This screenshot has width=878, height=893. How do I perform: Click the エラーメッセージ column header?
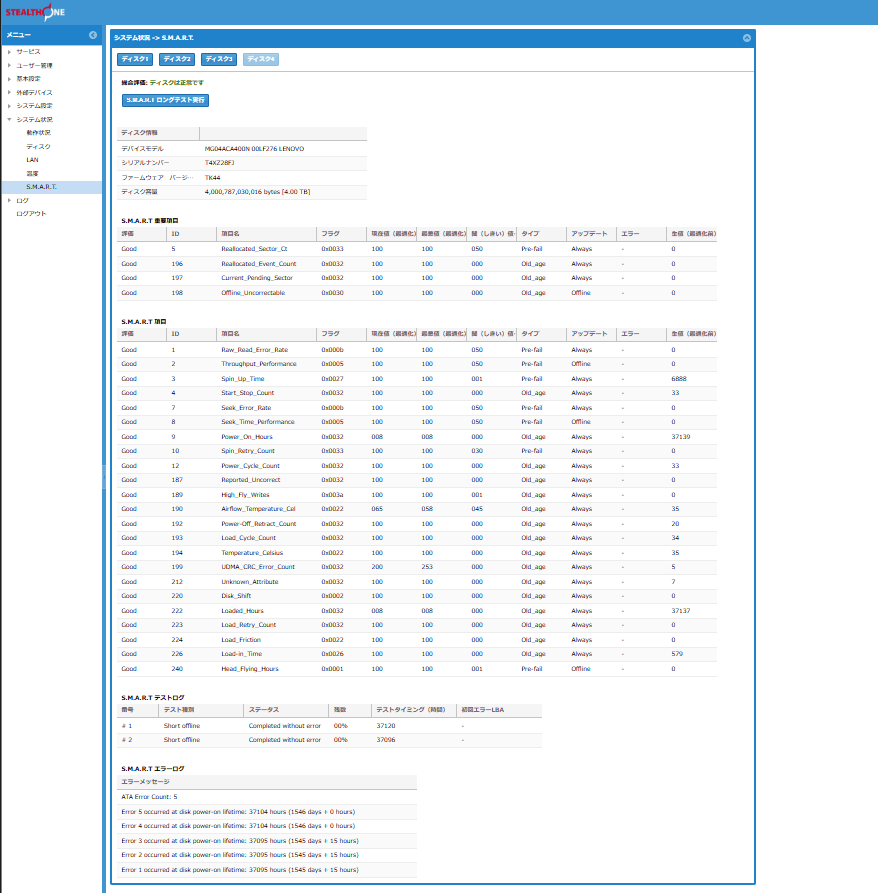tap(267, 782)
